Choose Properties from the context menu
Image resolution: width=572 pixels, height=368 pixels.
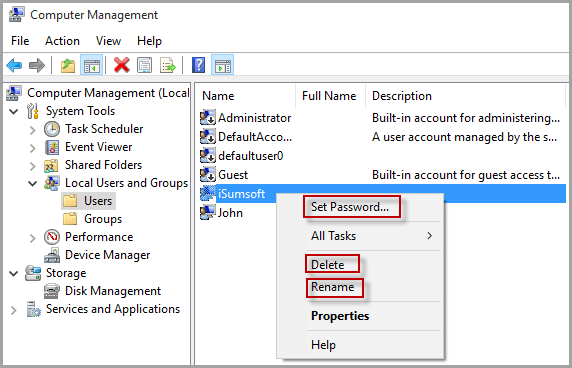point(340,316)
